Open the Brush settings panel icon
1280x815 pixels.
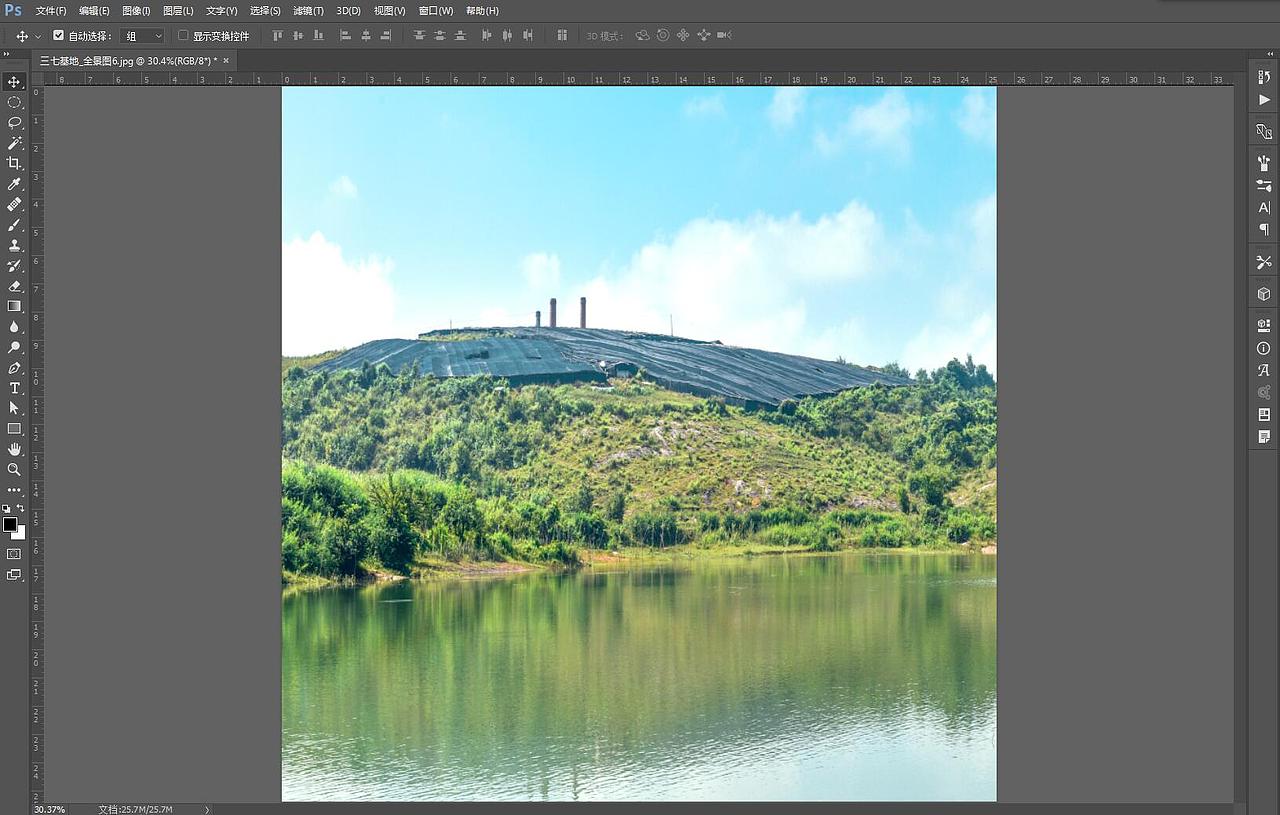click(1264, 185)
